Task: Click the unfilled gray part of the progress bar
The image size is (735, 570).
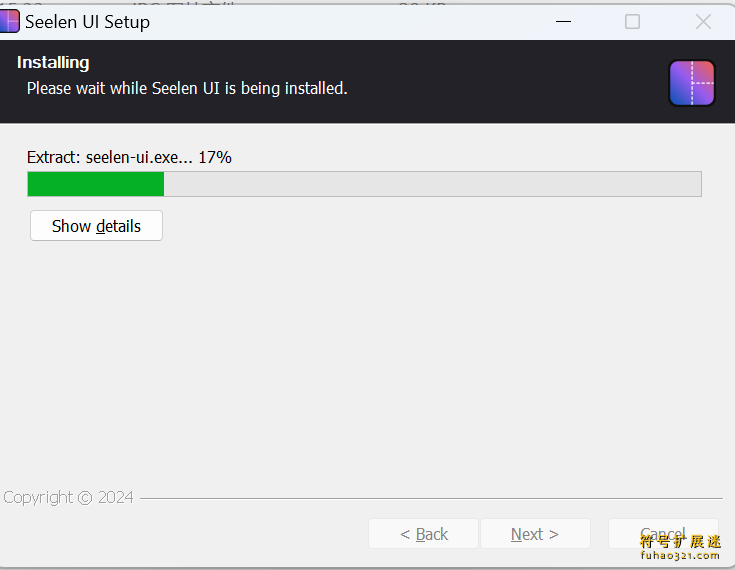Action: click(x=430, y=184)
